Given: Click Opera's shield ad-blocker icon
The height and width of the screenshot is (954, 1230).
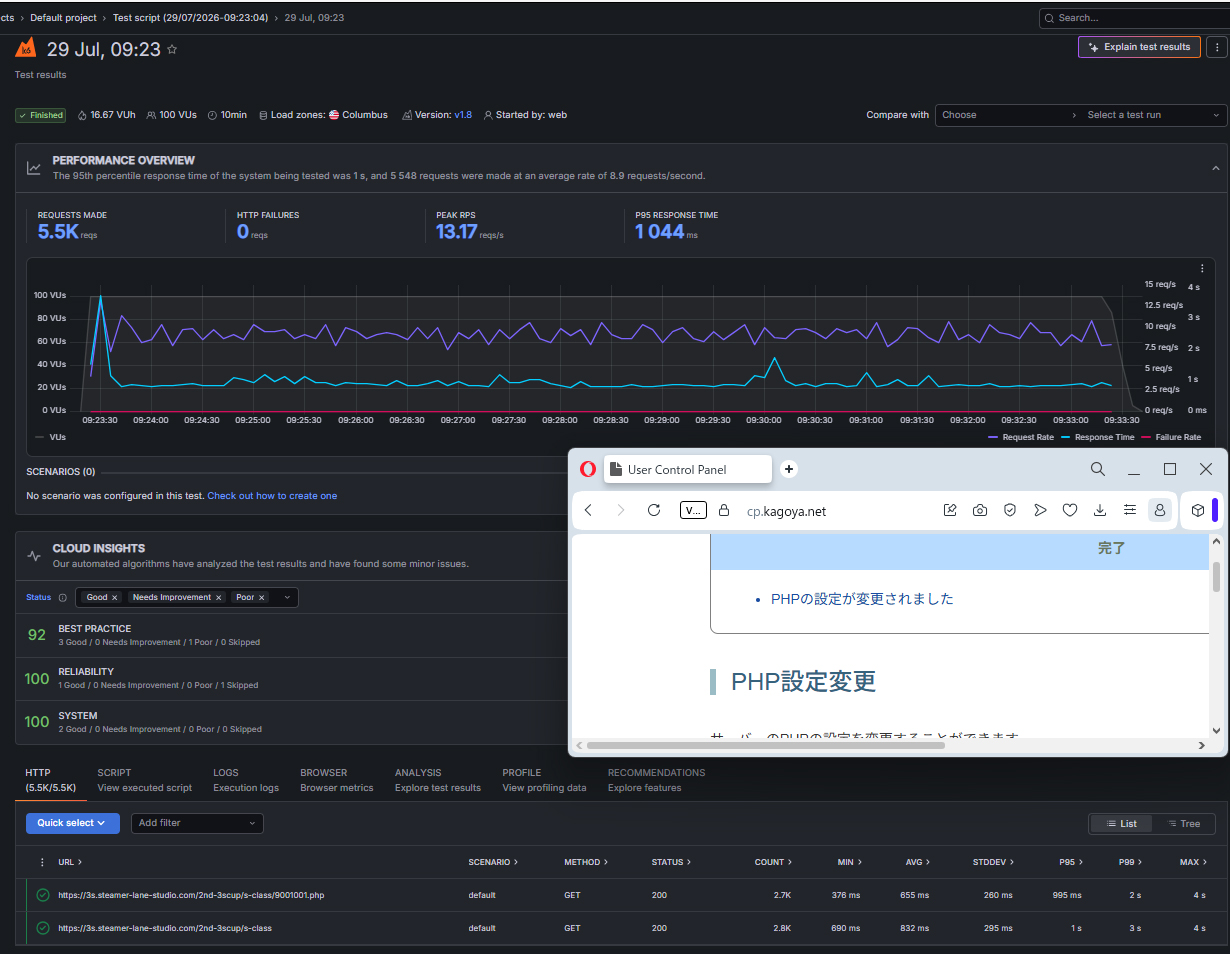Looking at the screenshot, I should point(1010,510).
